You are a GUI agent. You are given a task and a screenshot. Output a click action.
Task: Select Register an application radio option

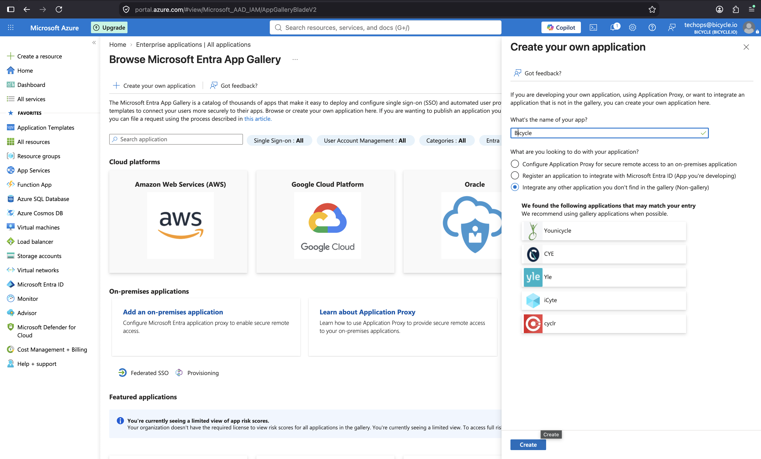pos(514,176)
